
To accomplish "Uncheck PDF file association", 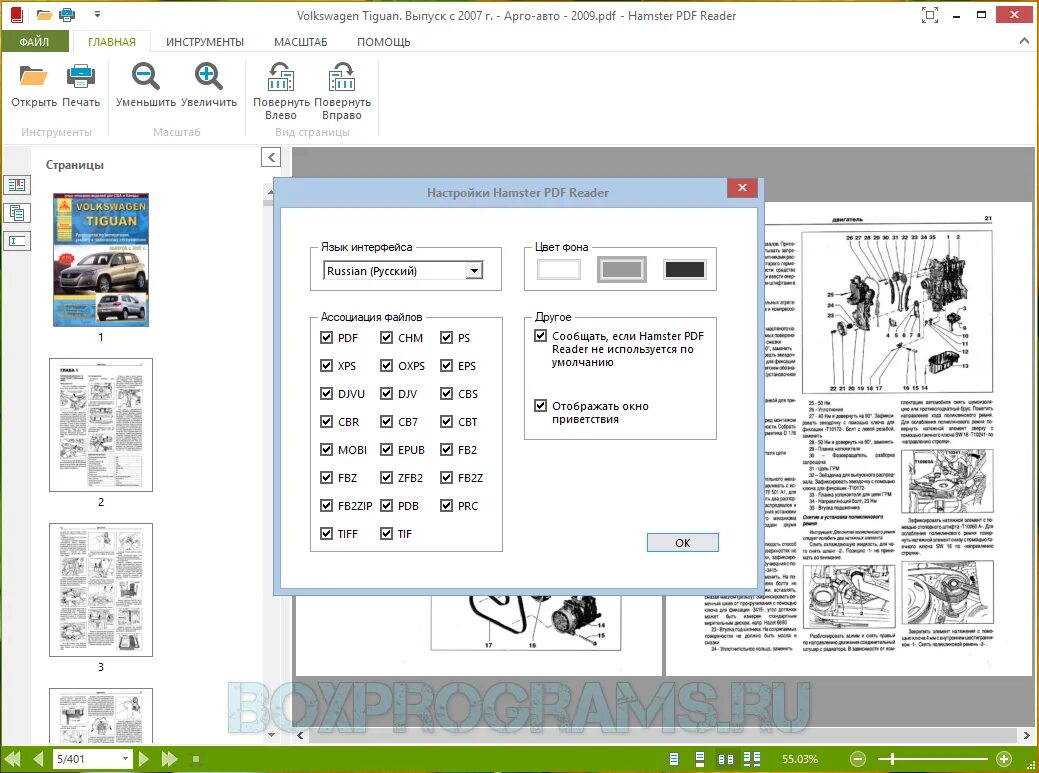I will [x=326, y=337].
